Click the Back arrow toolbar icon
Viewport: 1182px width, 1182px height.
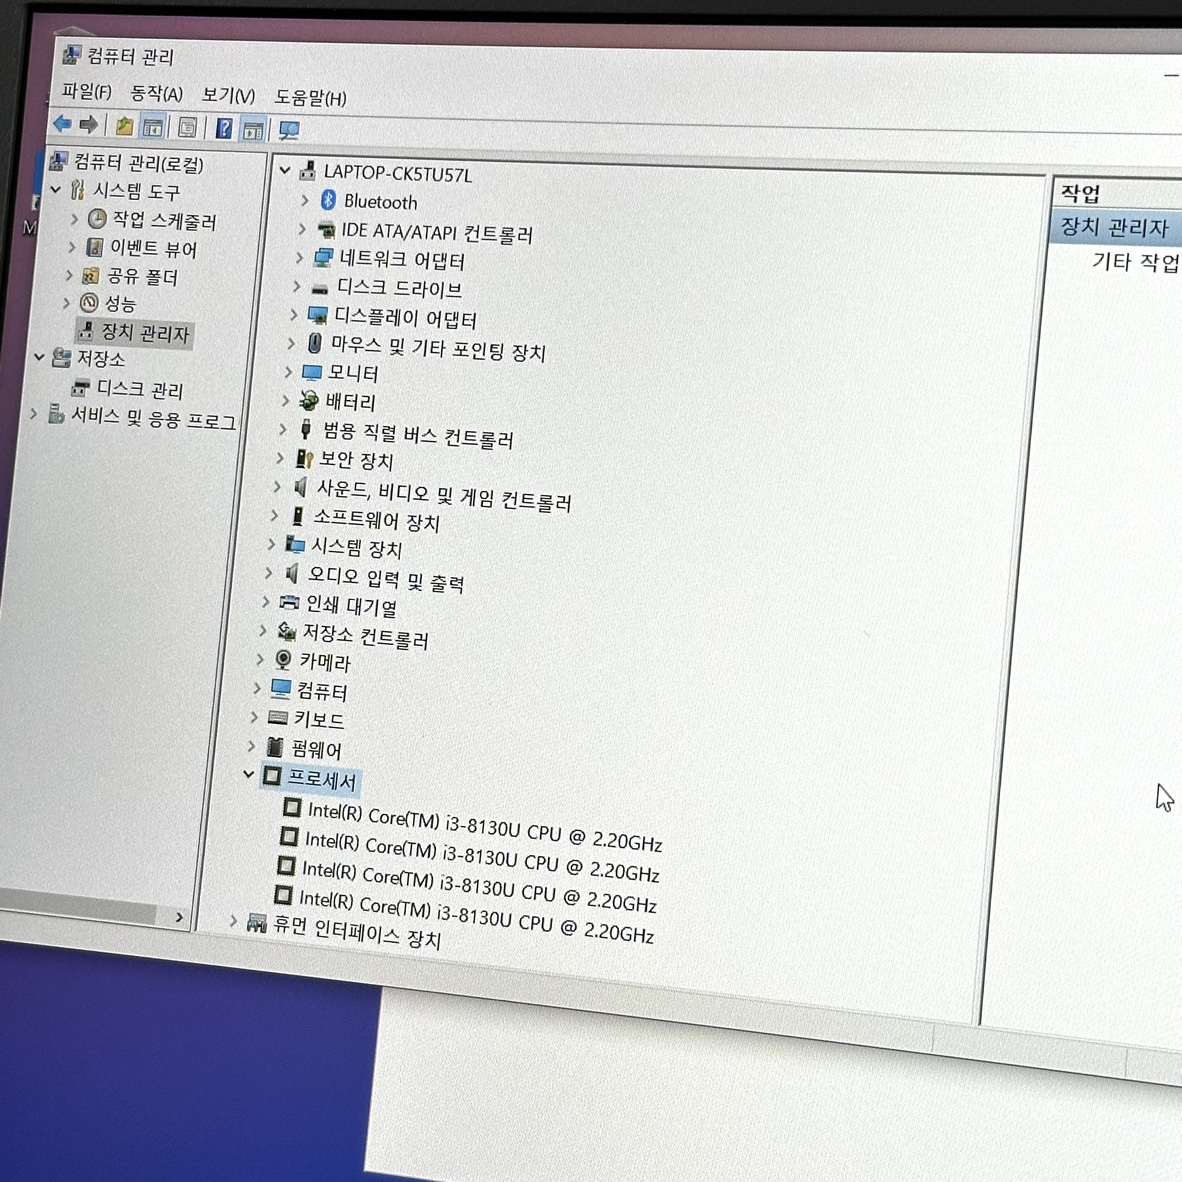point(63,124)
